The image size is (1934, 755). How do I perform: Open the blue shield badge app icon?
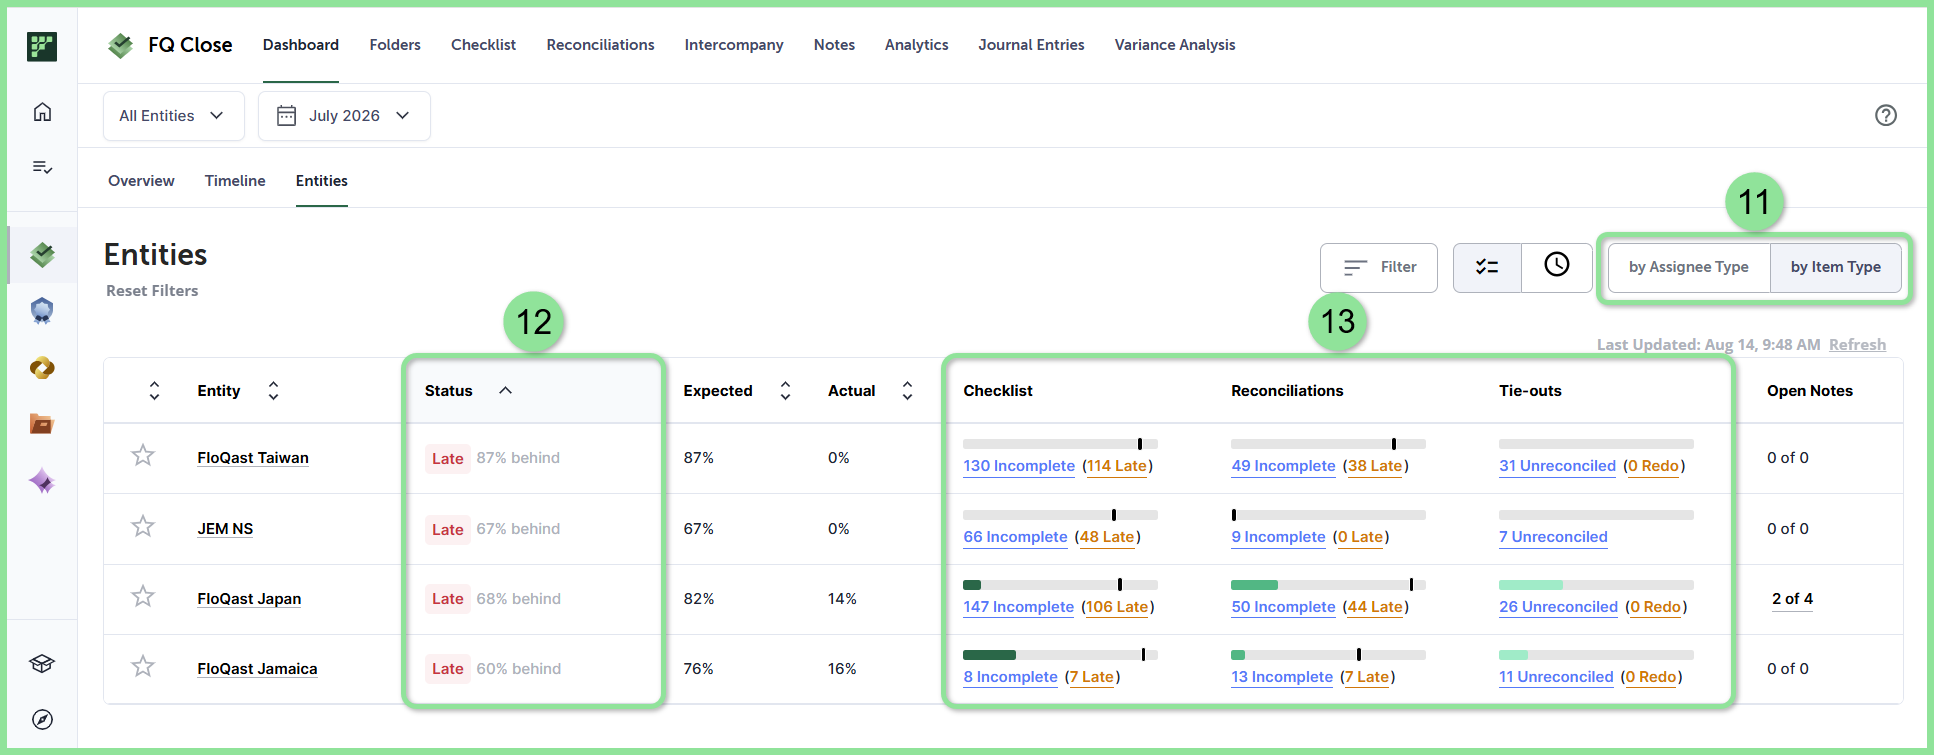pos(42,311)
